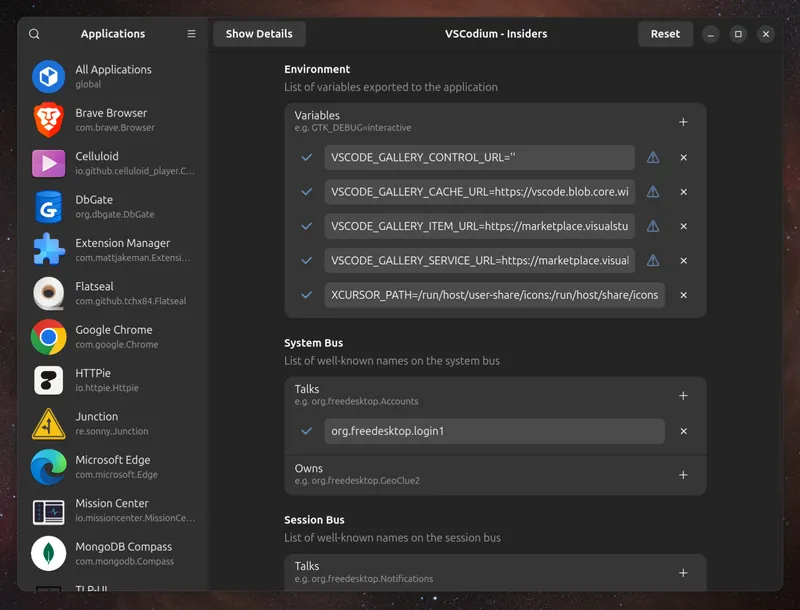This screenshot has height=610, width=800.
Task: Edit the org.freedesktop.login1 field
Action: (x=495, y=431)
